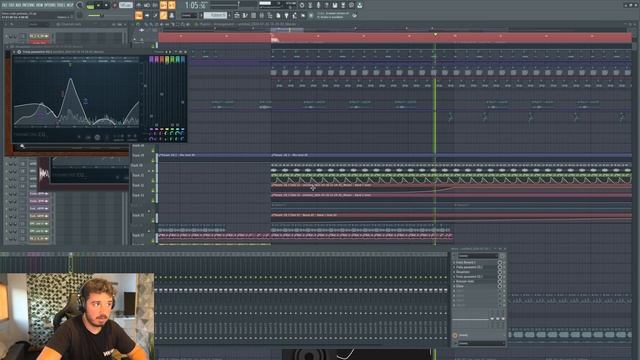Click the microphone audio recording icon
The image size is (640, 360).
[x=318, y=5]
